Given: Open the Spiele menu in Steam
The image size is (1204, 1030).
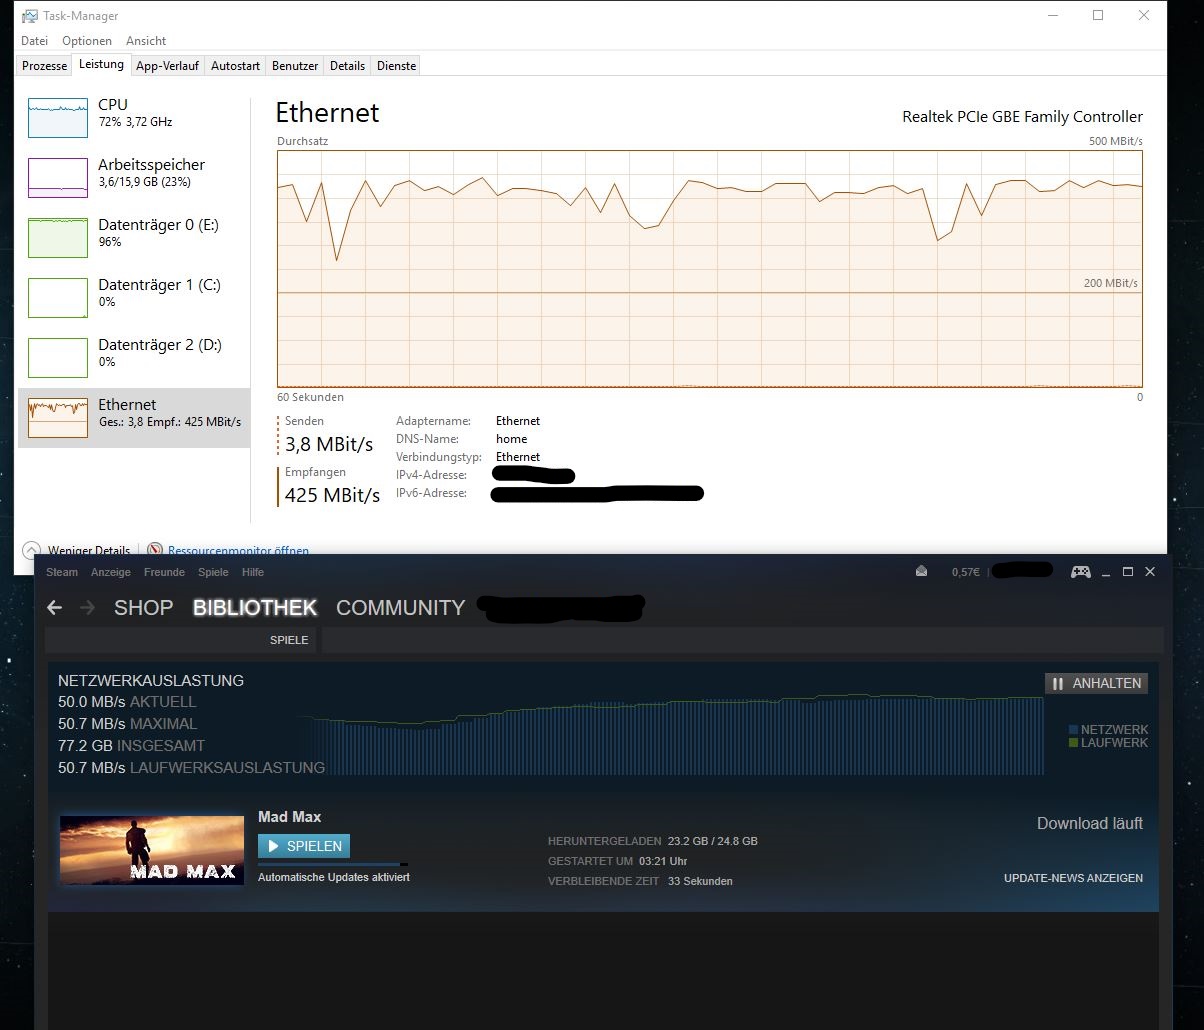Looking at the screenshot, I should click(213, 572).
